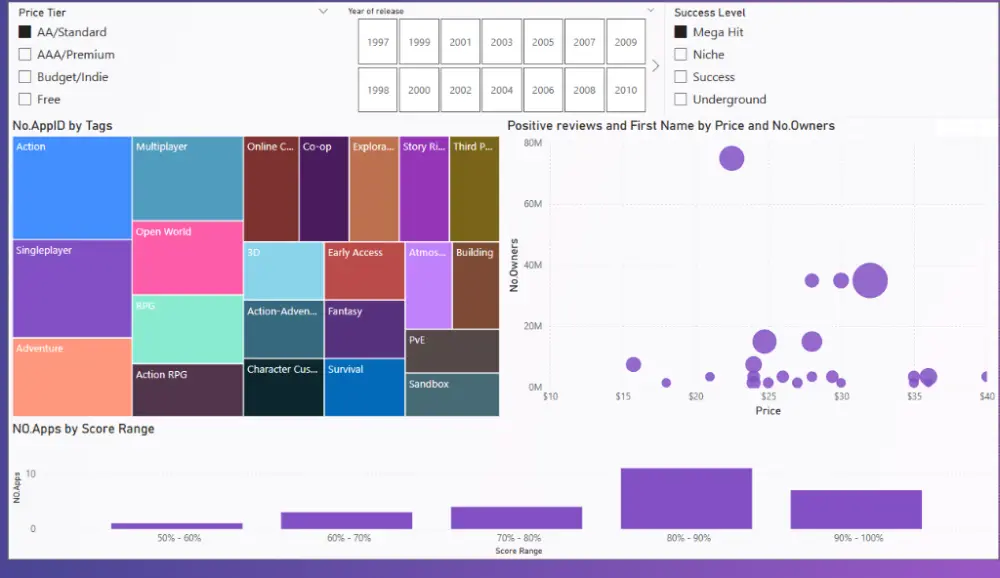Viewport: 1000px width, 578px height.
Task: Click the Co-op treemap tile
Action: tap(324, 189)
